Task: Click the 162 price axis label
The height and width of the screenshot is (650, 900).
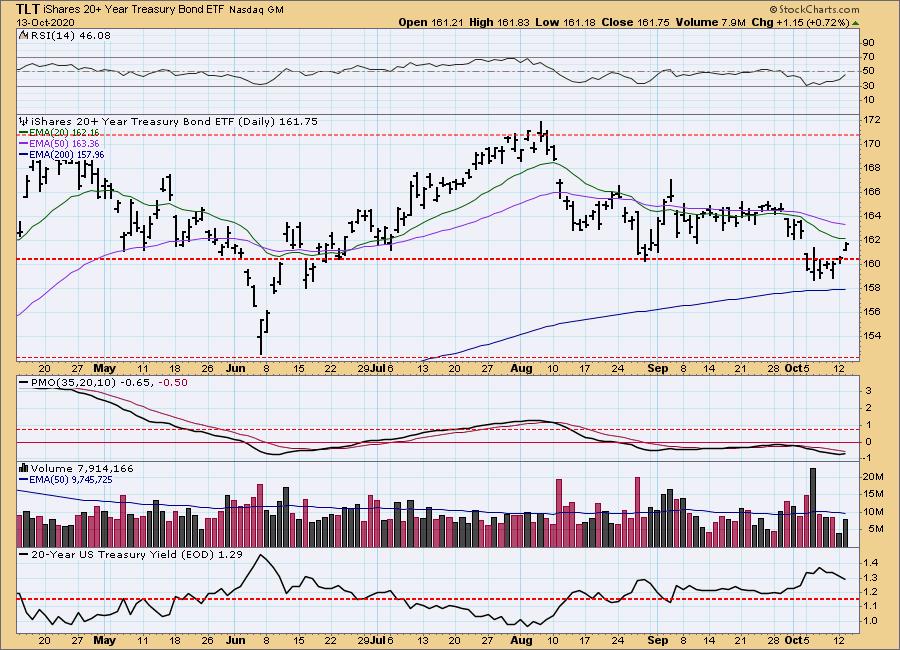Action: (x=872, y=239)
